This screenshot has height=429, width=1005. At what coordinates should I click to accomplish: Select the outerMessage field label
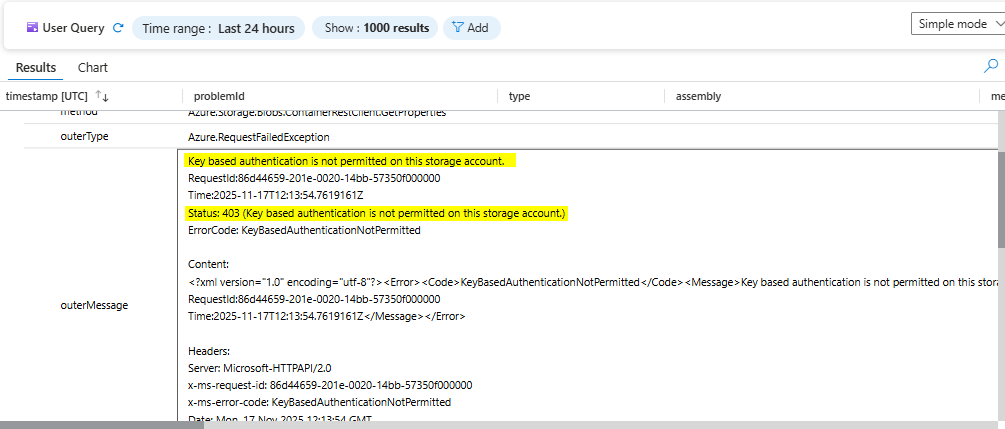coord(94,305)
